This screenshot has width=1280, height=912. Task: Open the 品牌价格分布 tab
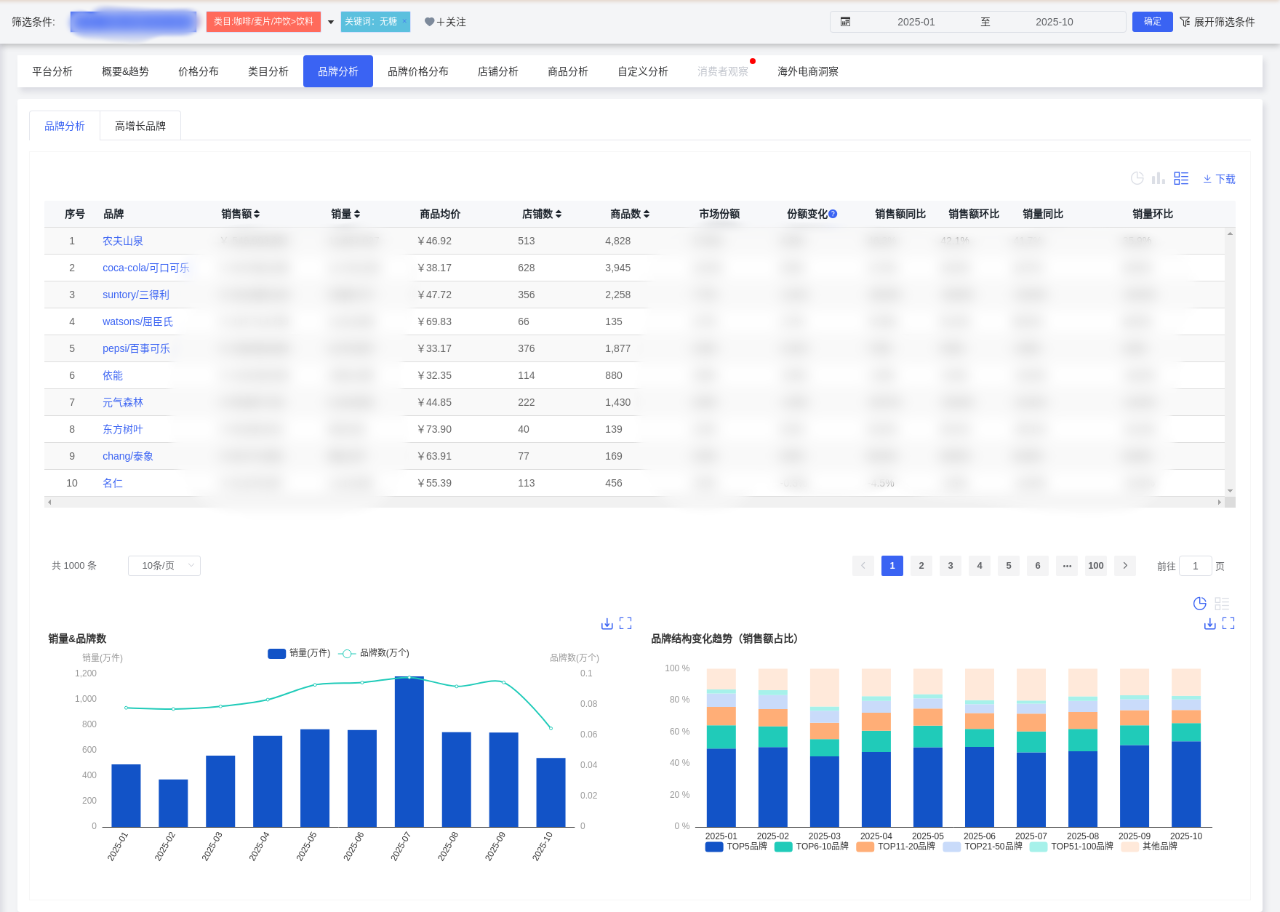click(x=417, y=72)
